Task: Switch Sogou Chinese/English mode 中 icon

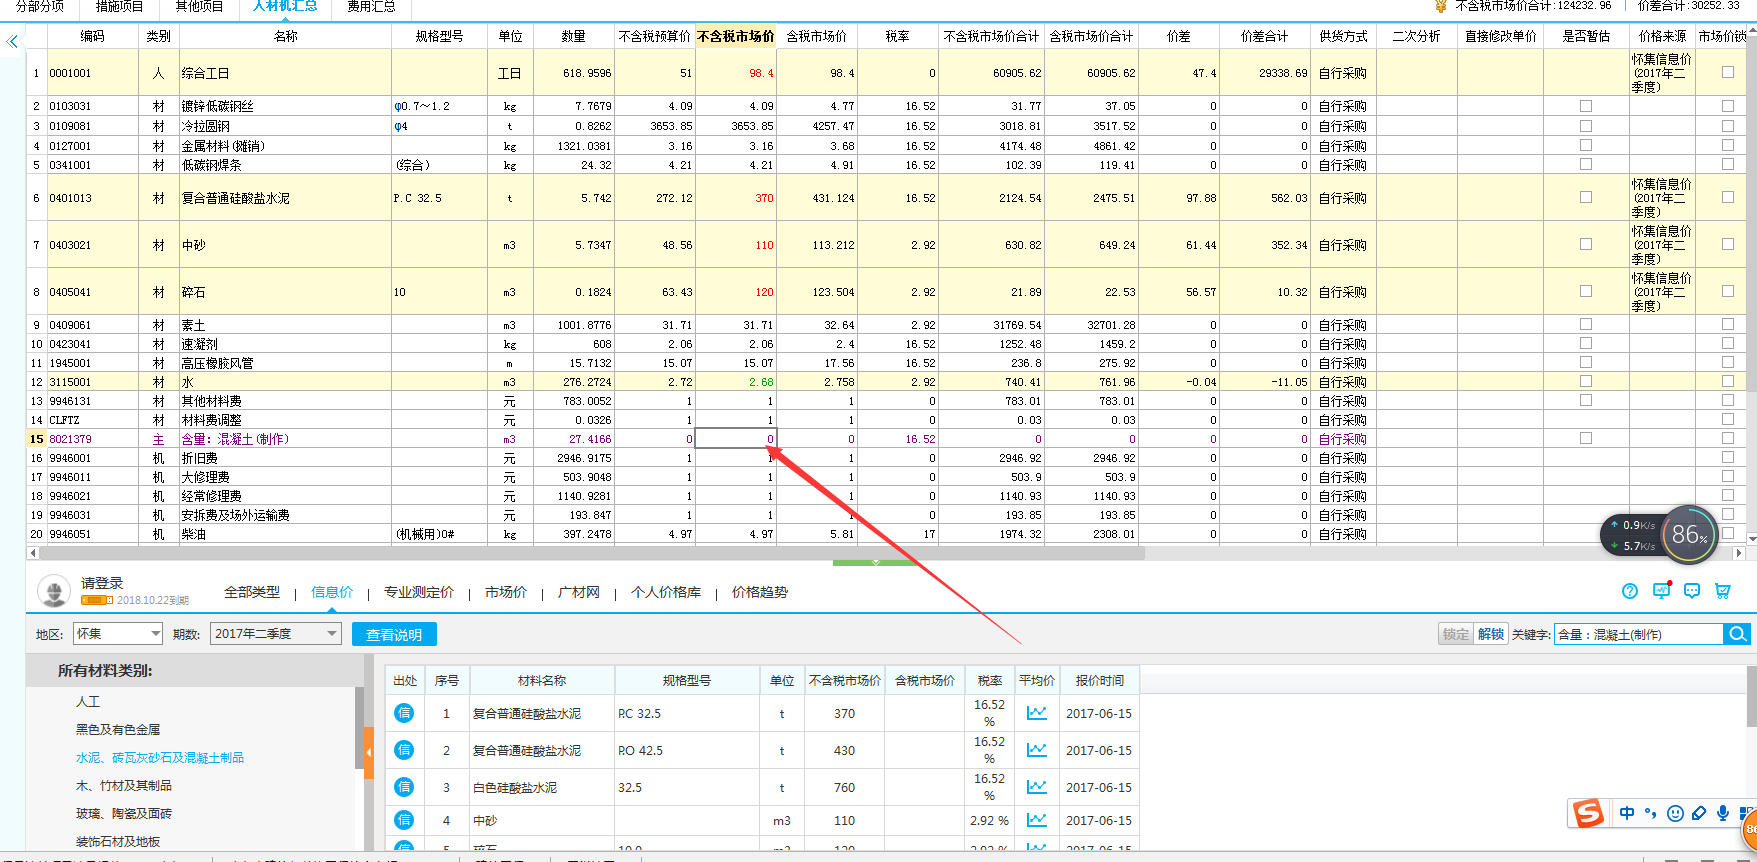Action: (1627, 813)
